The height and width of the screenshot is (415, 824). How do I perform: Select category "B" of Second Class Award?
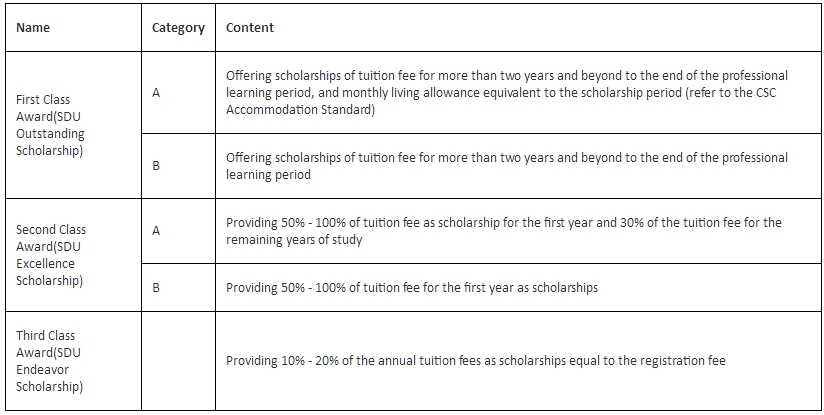point(156,287)
